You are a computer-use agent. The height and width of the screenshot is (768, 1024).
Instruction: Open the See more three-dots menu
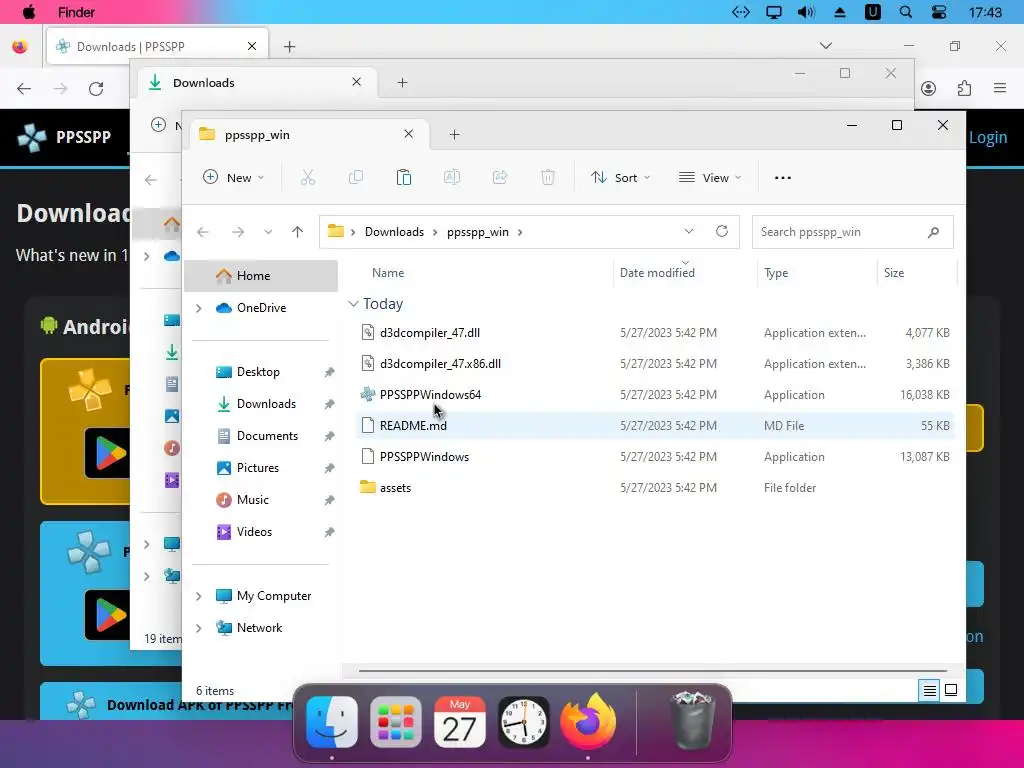tap(782, 178)
